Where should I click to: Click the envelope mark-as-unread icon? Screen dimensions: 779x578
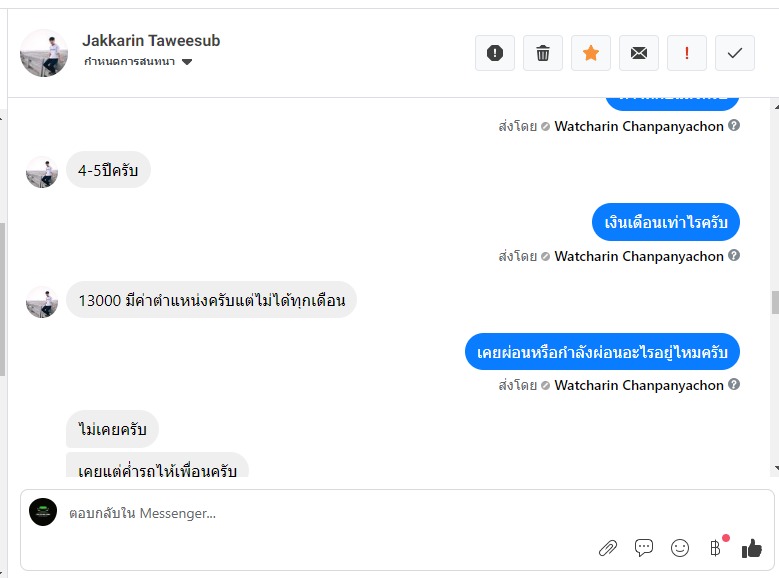pos(639,53)
